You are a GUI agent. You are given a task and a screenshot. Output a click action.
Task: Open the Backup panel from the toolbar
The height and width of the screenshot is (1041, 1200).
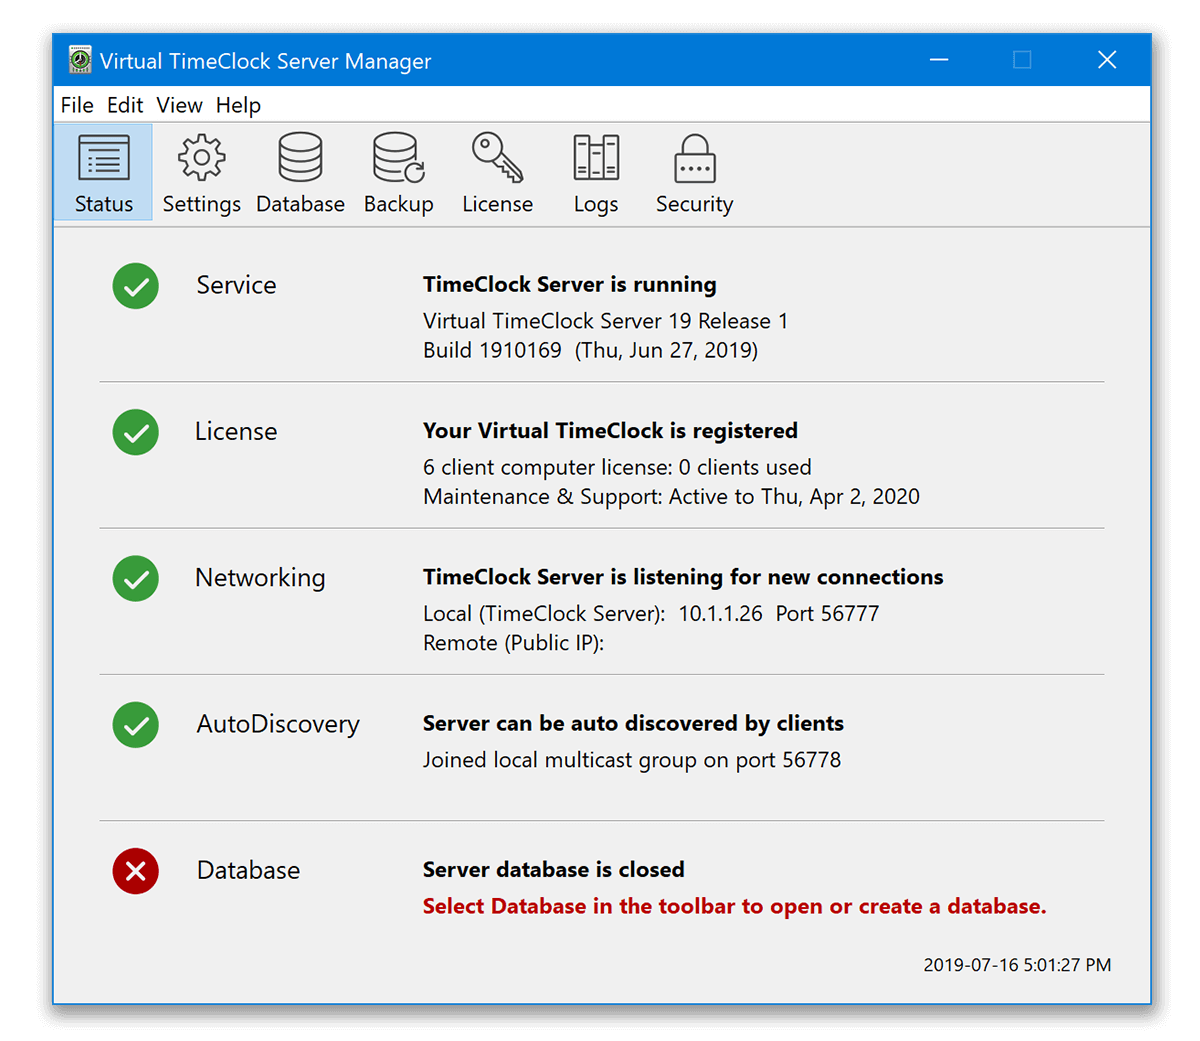(x=397, y=172)
